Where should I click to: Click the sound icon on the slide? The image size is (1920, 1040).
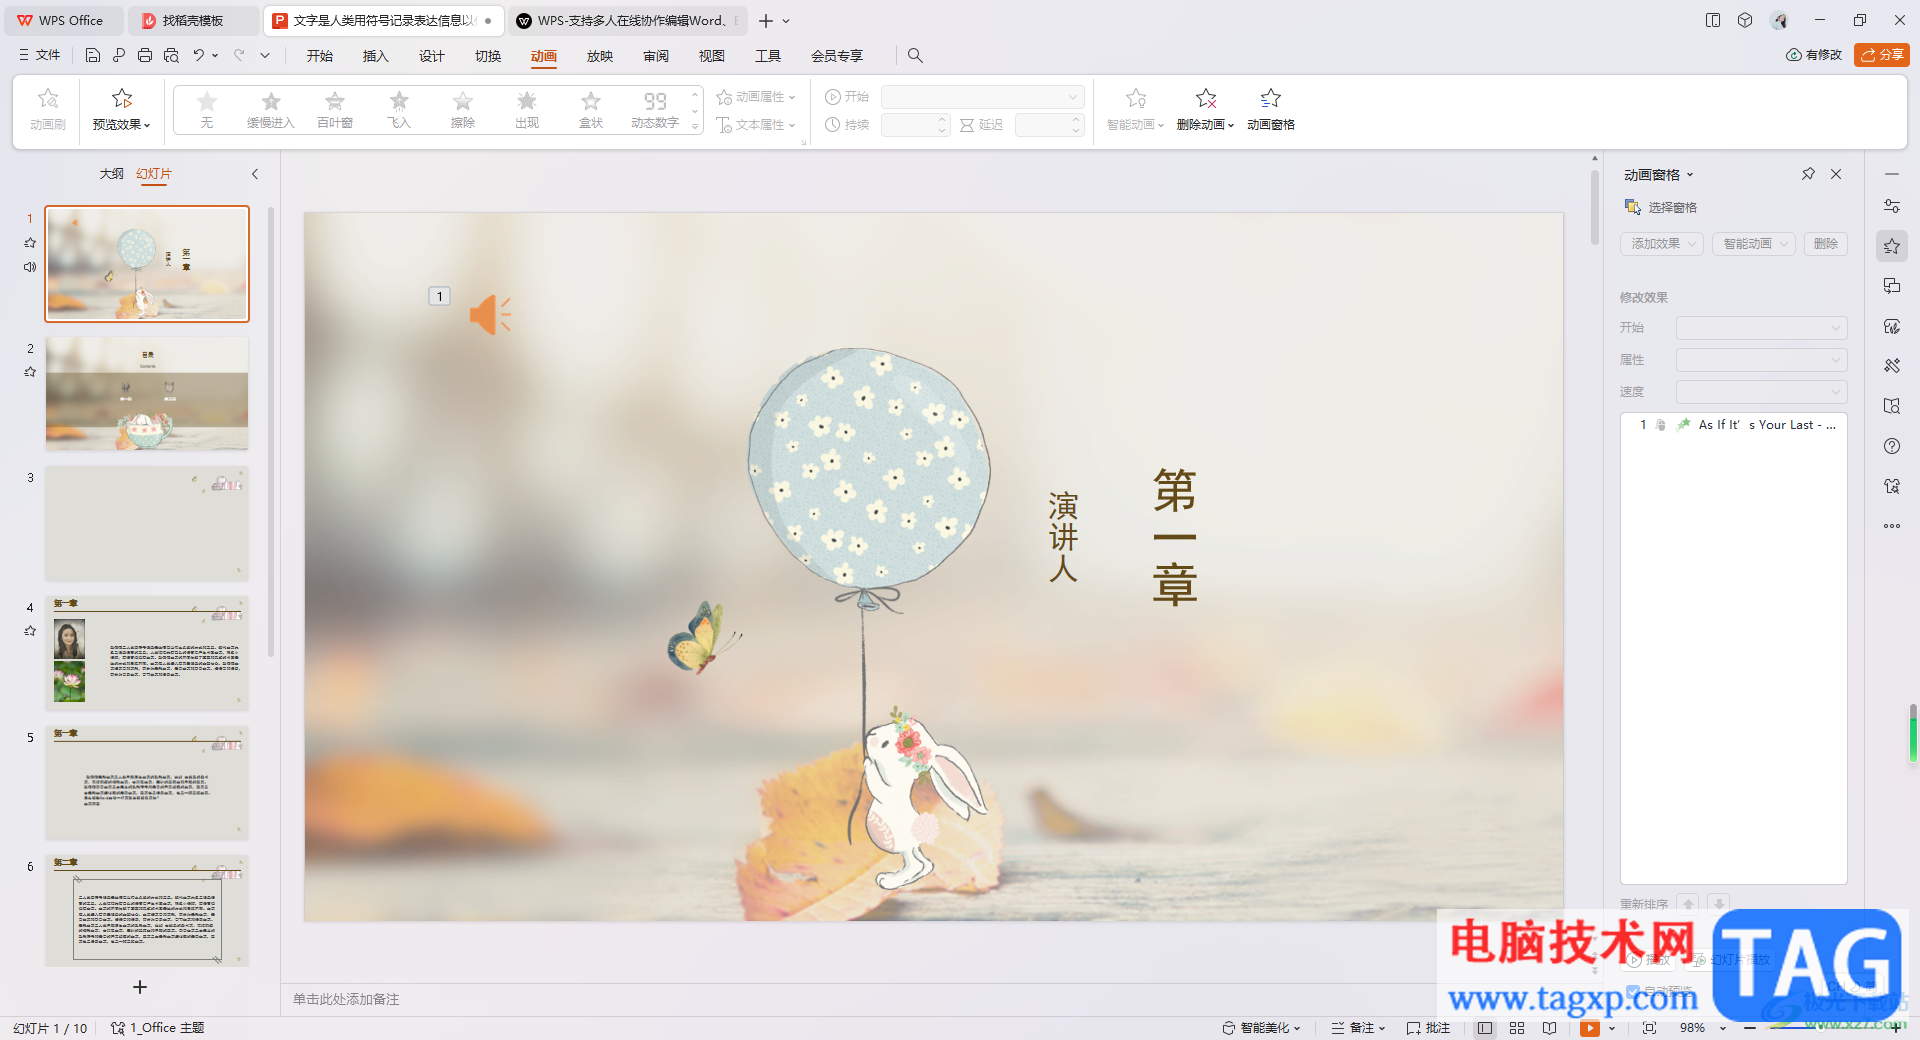click(489, 315)
